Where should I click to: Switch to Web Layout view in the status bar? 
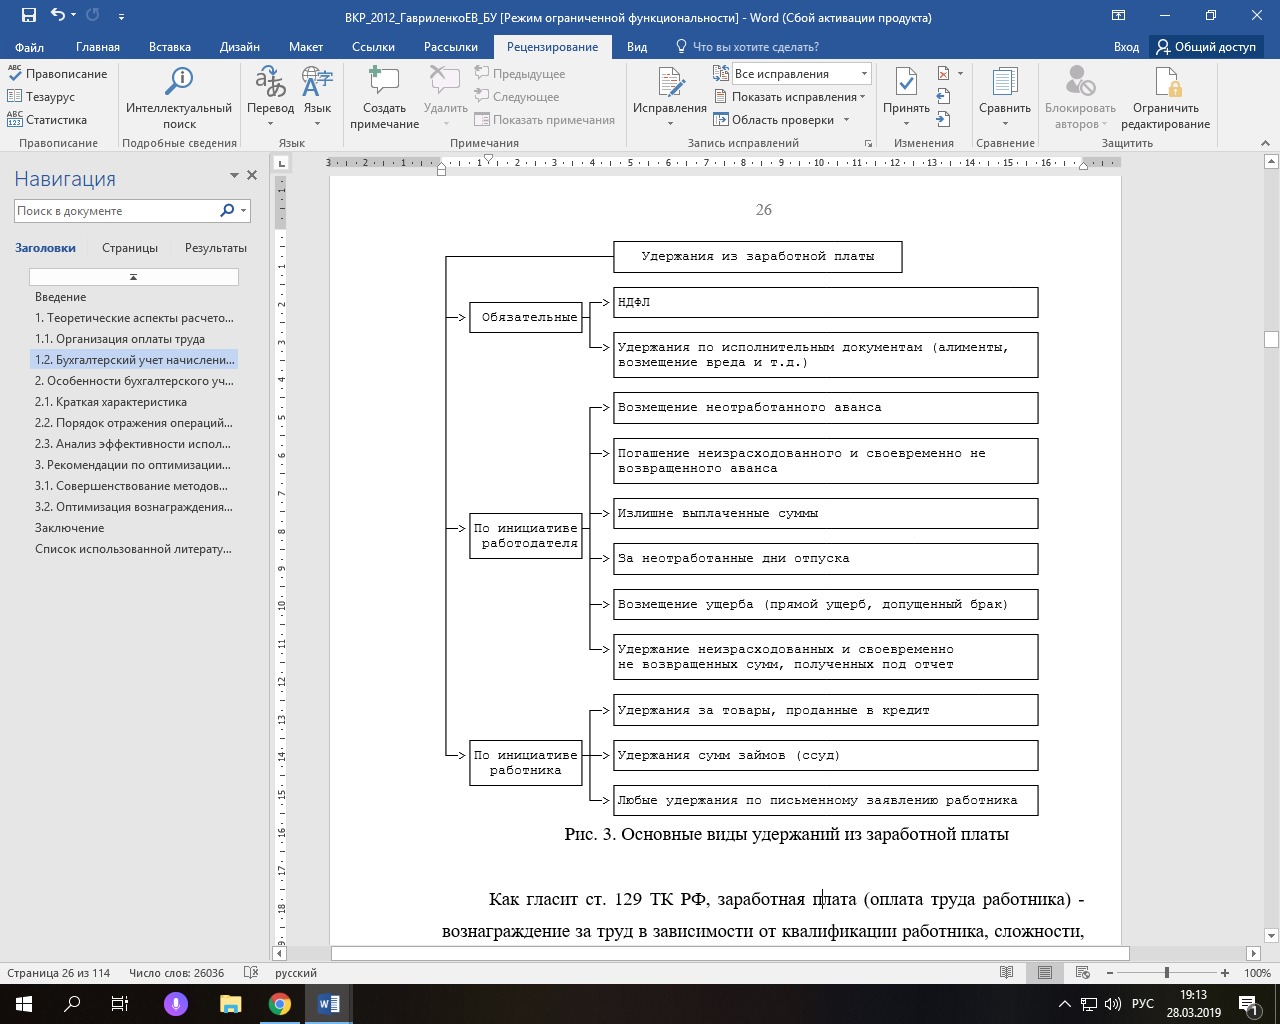tap(1083, 973)
